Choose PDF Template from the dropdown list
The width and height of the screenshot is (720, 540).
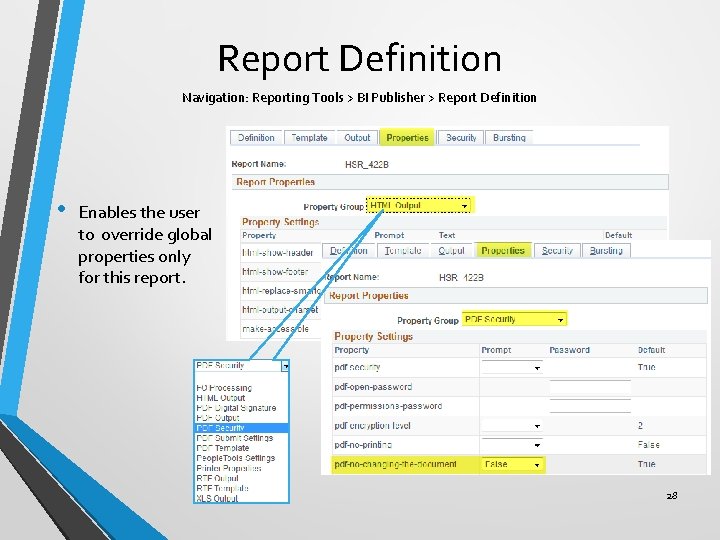pos(223,448)
